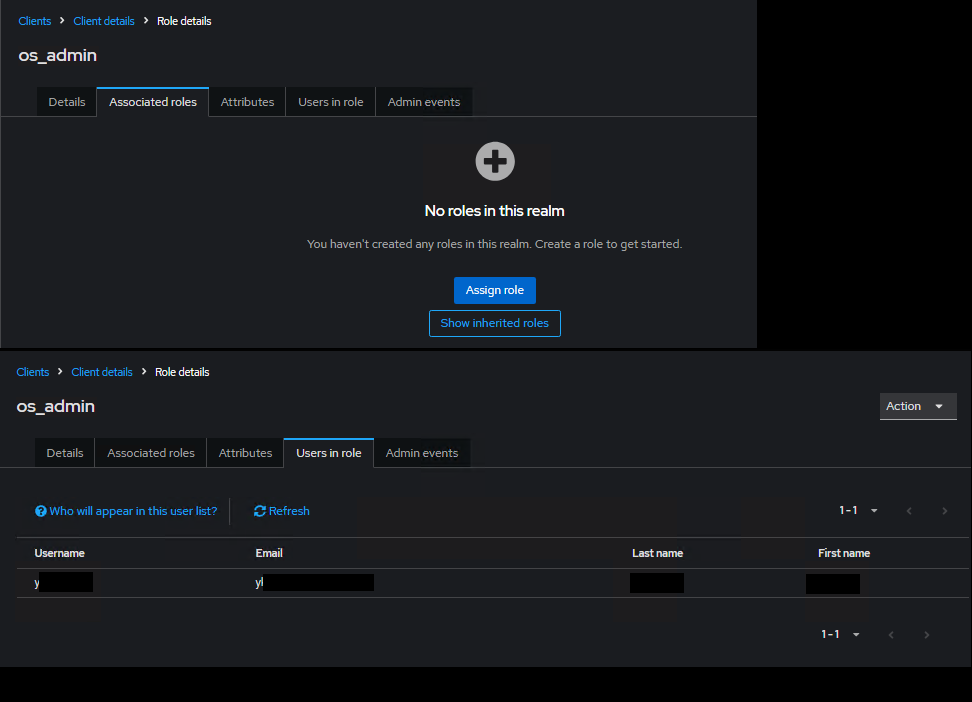Screen dimensions: 972x702
Task: Click the os_admin heading in the upper panel
Action: pyautogui.click(x=58, y=55)
